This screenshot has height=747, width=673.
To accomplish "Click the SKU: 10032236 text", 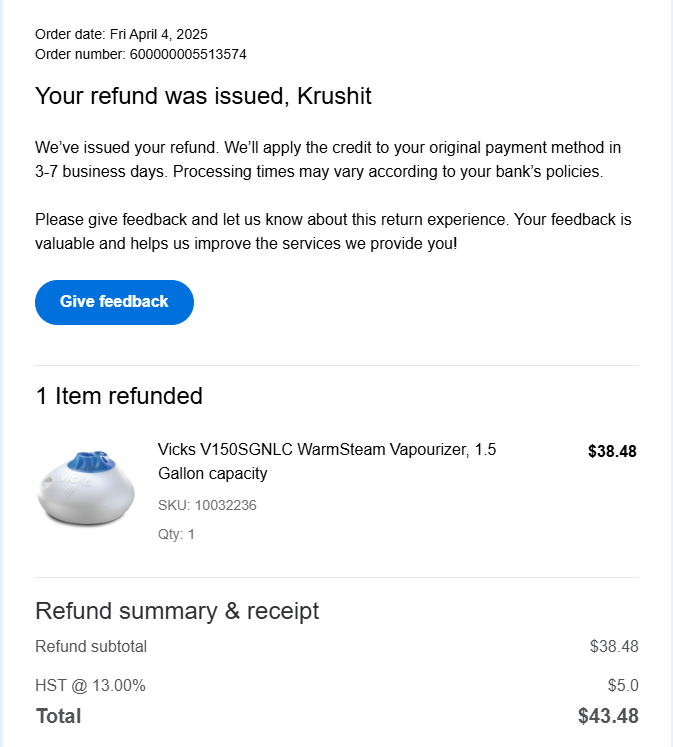I will point(207,505).
